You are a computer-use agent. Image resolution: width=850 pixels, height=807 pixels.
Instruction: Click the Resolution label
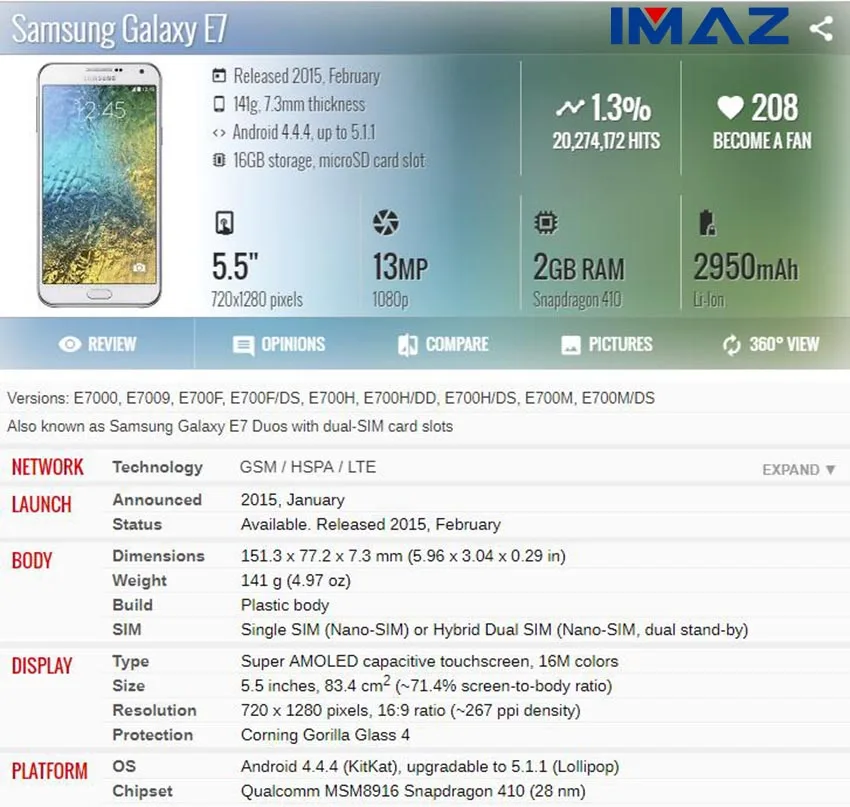[154, 710]
